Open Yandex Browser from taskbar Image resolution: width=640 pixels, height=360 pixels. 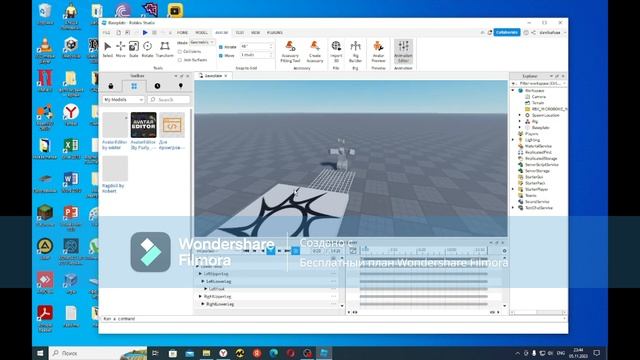pos(223,353)
